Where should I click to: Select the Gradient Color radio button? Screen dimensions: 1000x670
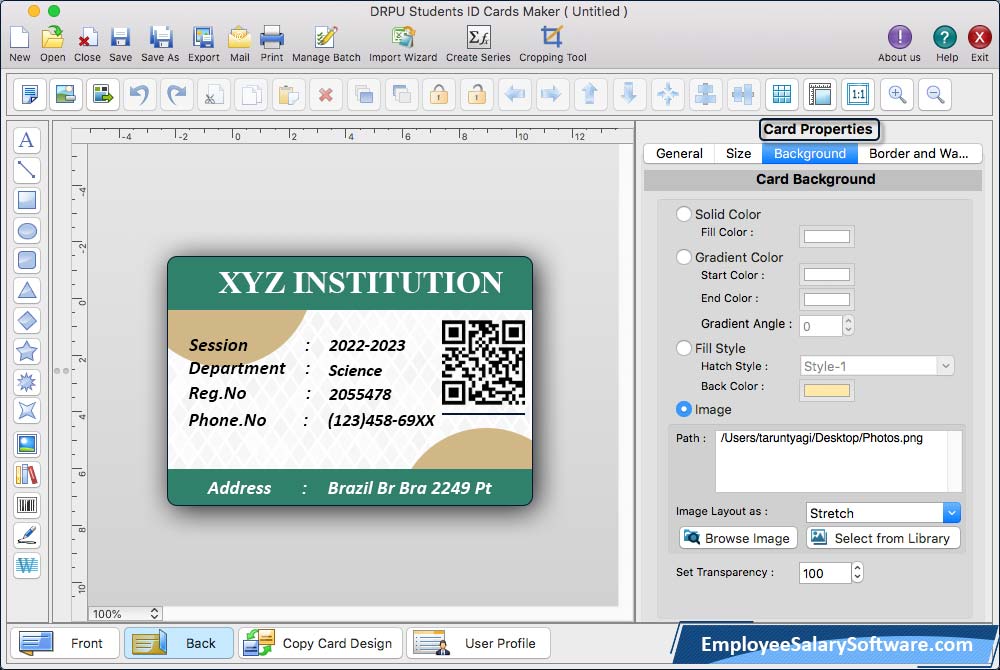pyautogui.click(x=684, y=257)
